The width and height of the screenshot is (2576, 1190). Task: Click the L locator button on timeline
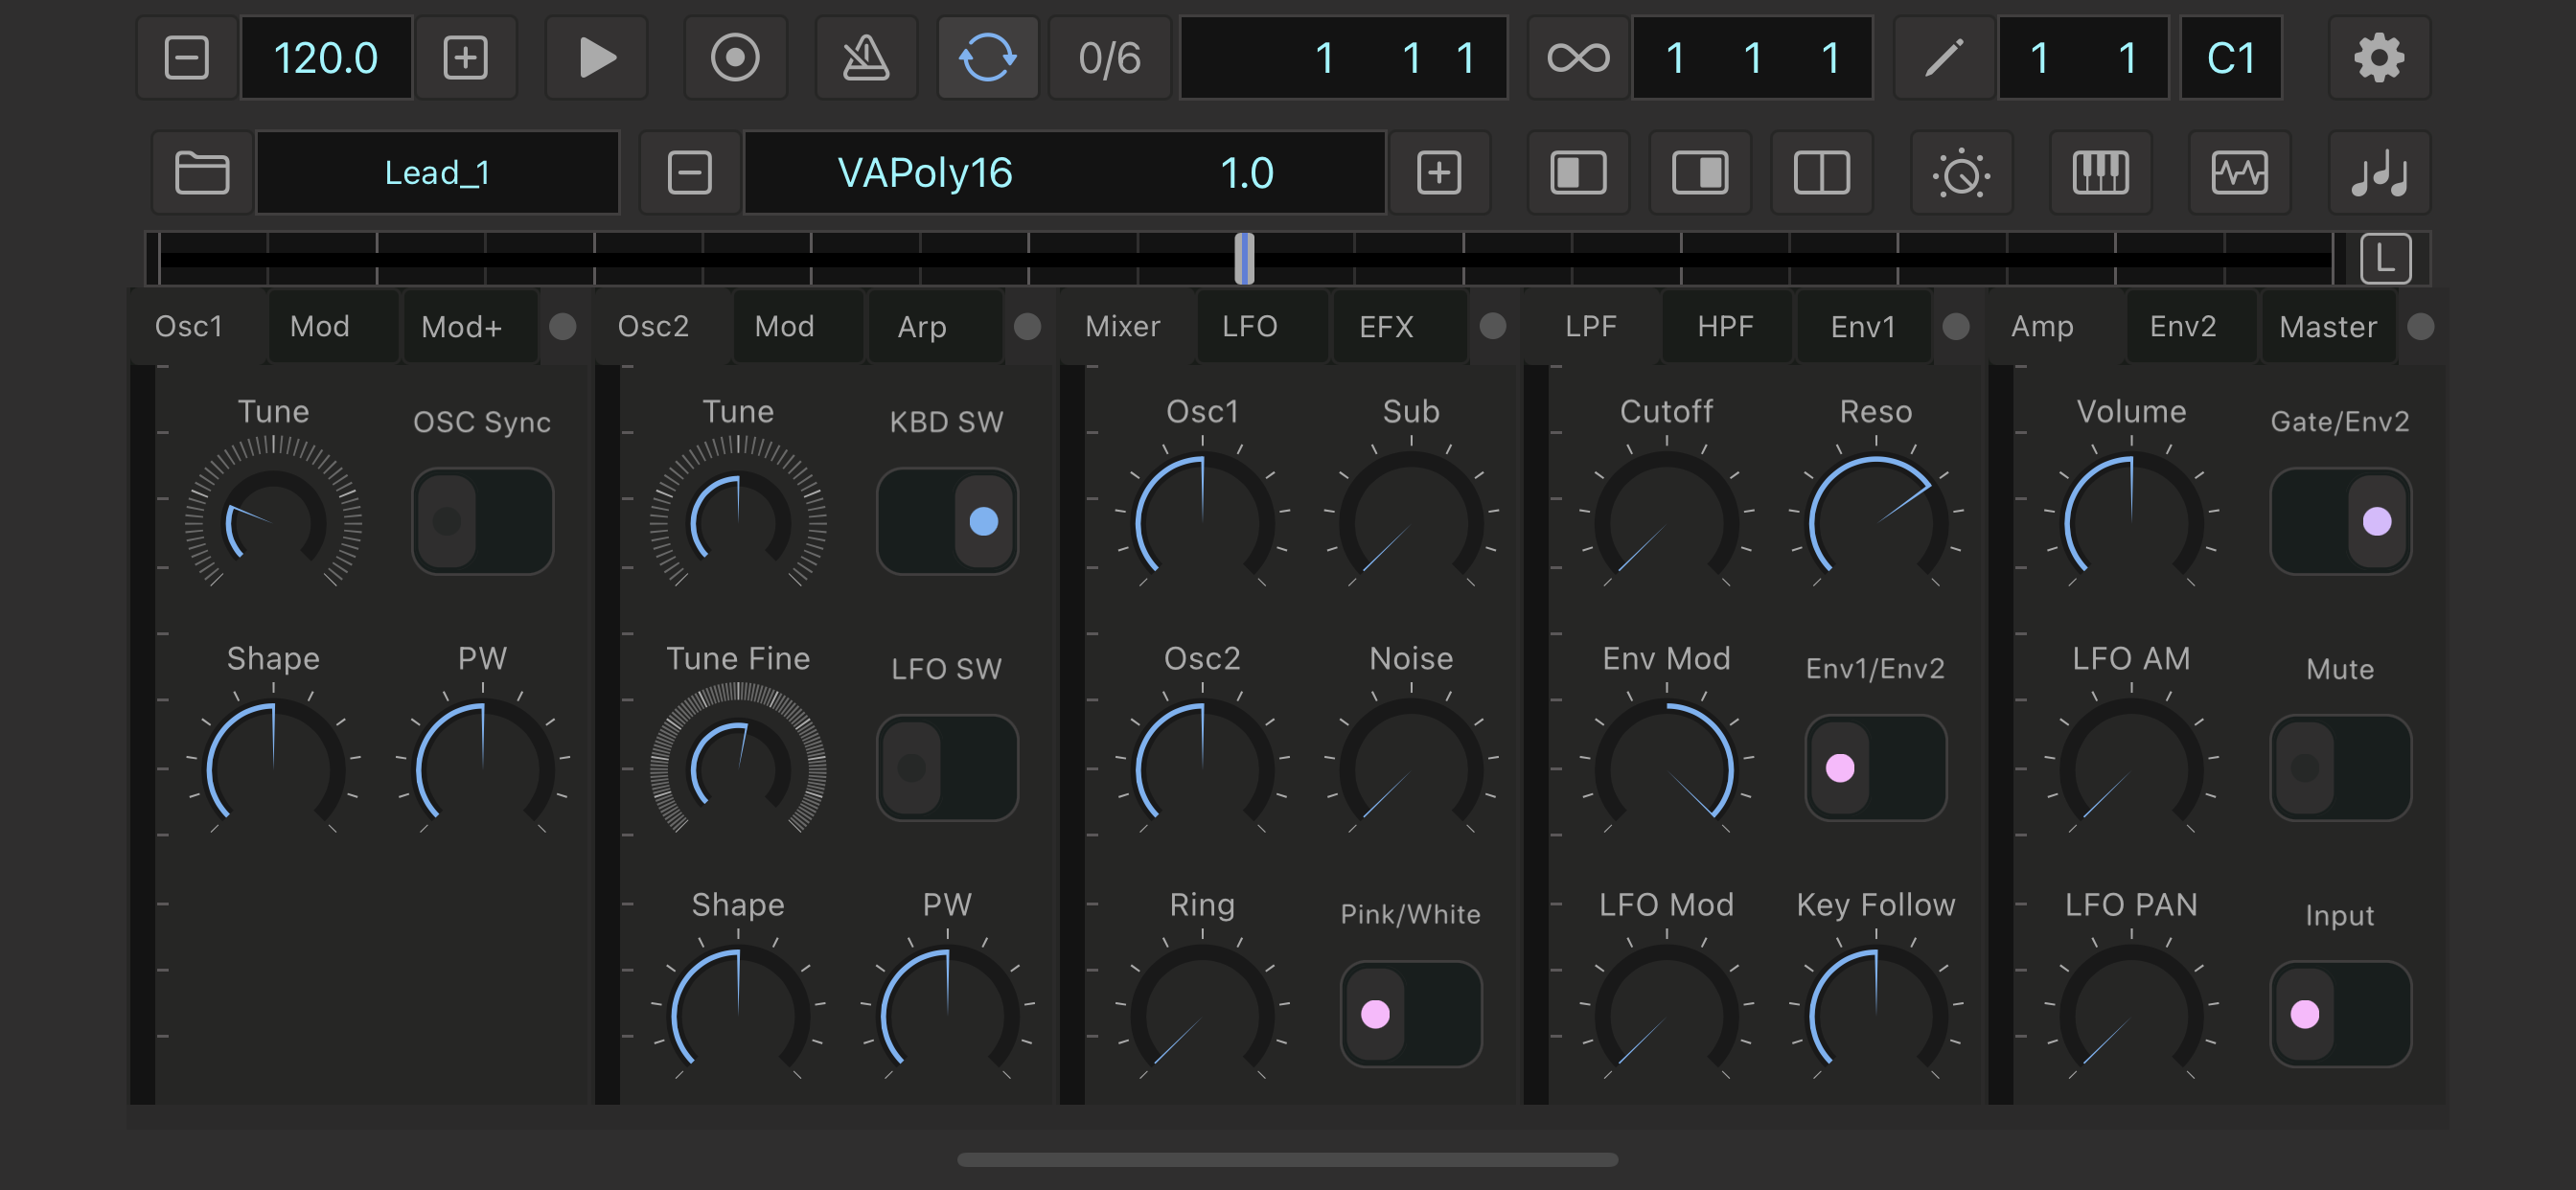(x=2385, y=259)
